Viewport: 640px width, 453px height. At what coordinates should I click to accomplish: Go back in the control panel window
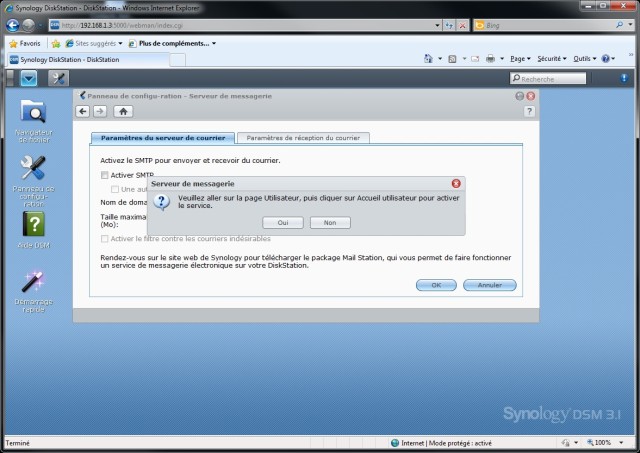tap(83, 111)
